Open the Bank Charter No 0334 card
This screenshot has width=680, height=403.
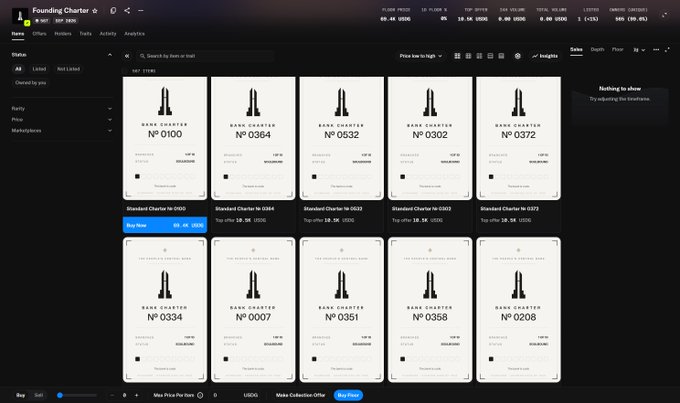tap(165, 310)
